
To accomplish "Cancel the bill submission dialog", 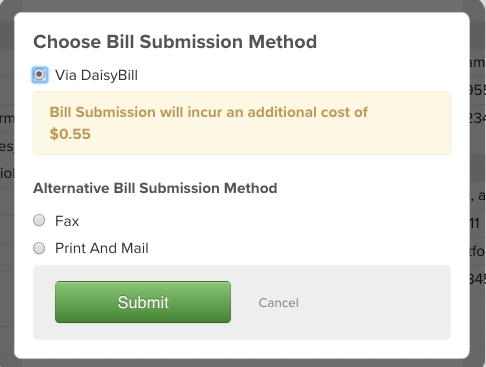I will pos(279,303).
